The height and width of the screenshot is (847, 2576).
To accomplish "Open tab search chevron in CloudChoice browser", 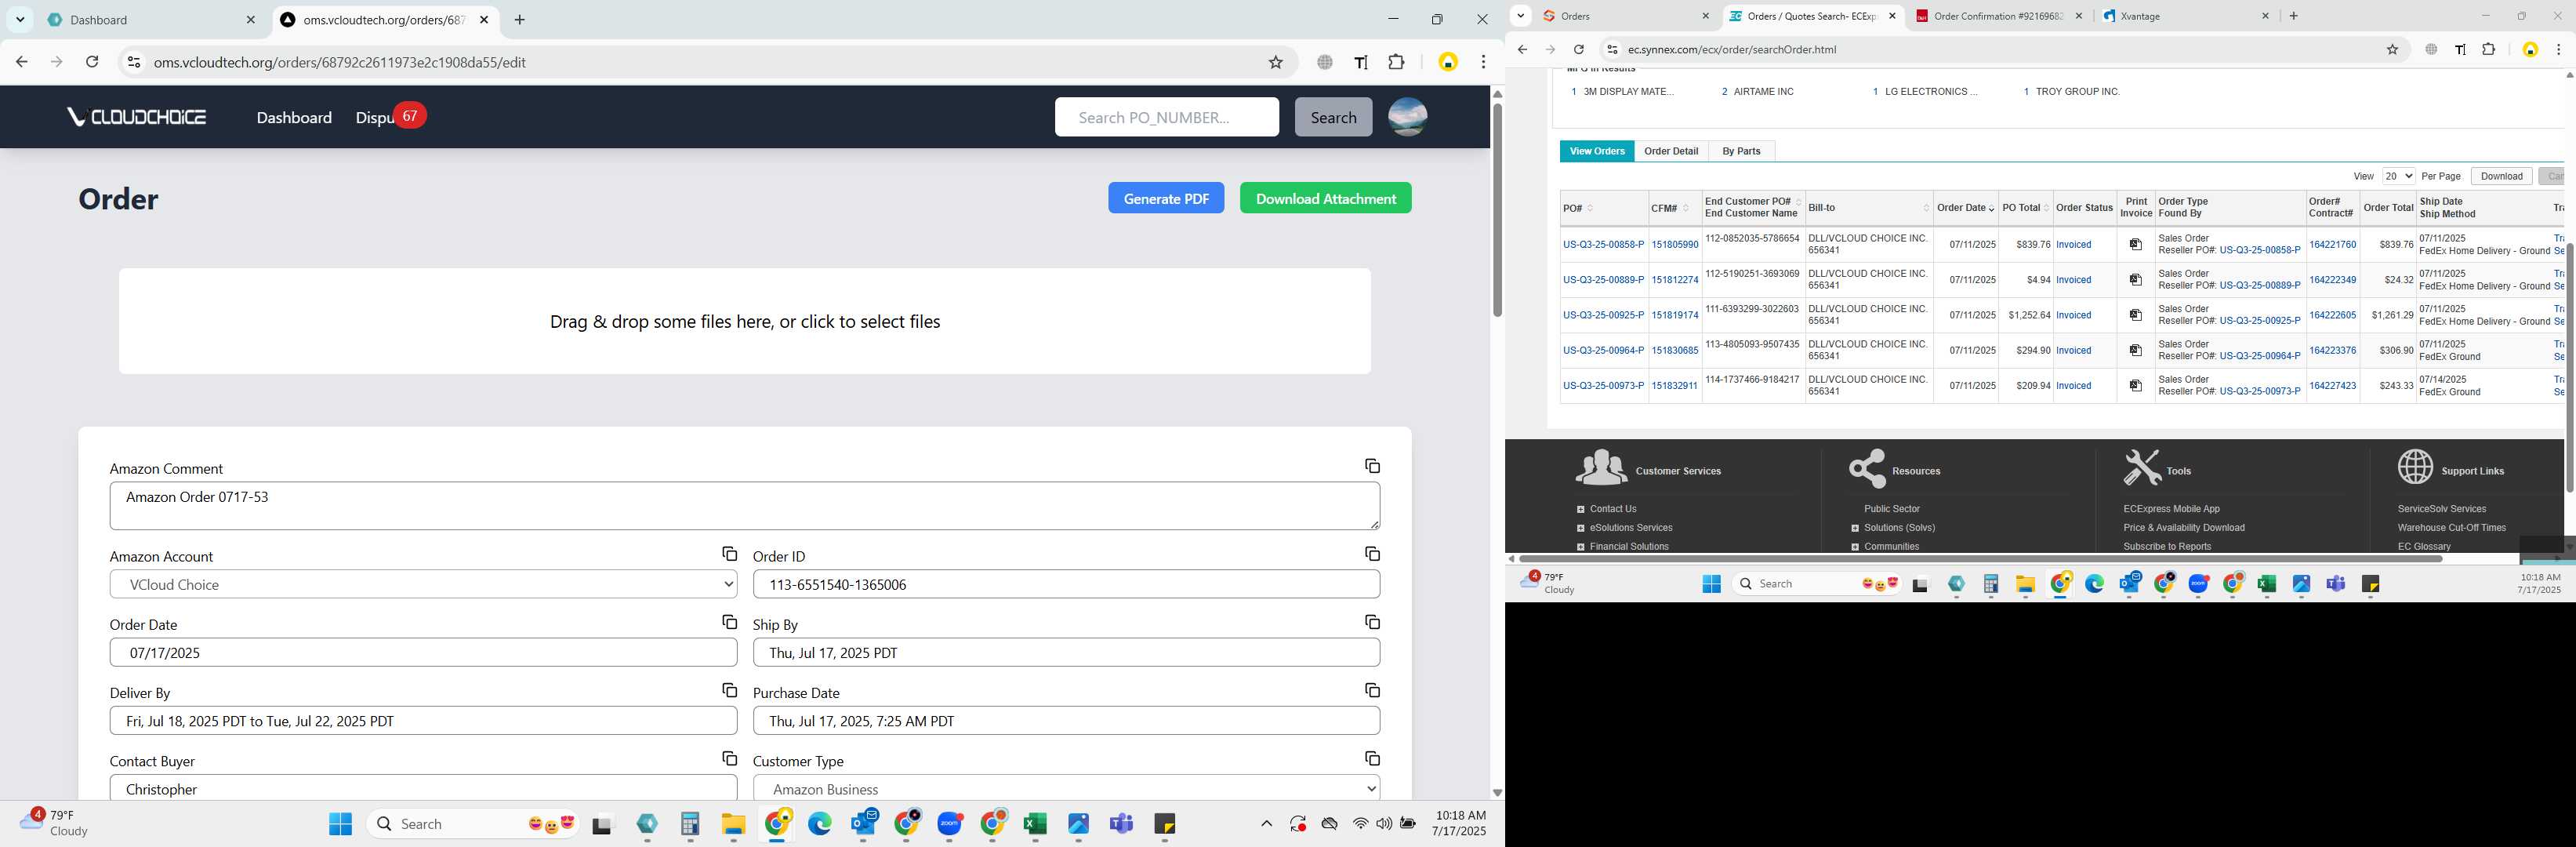I will [20, 20].
